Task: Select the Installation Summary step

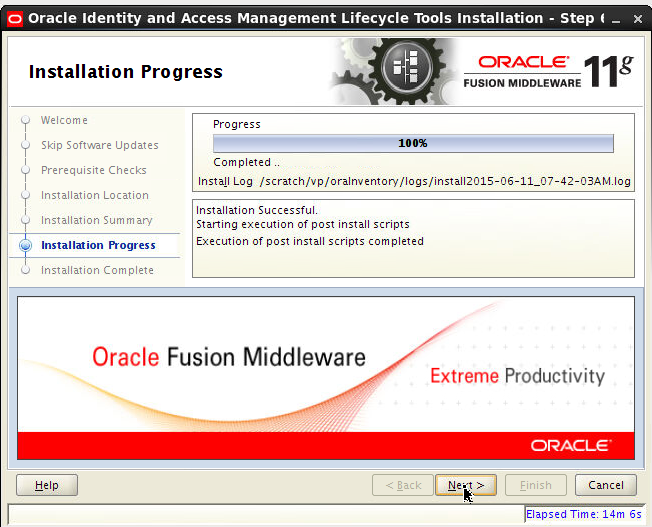Action: [x=96, y=220]
